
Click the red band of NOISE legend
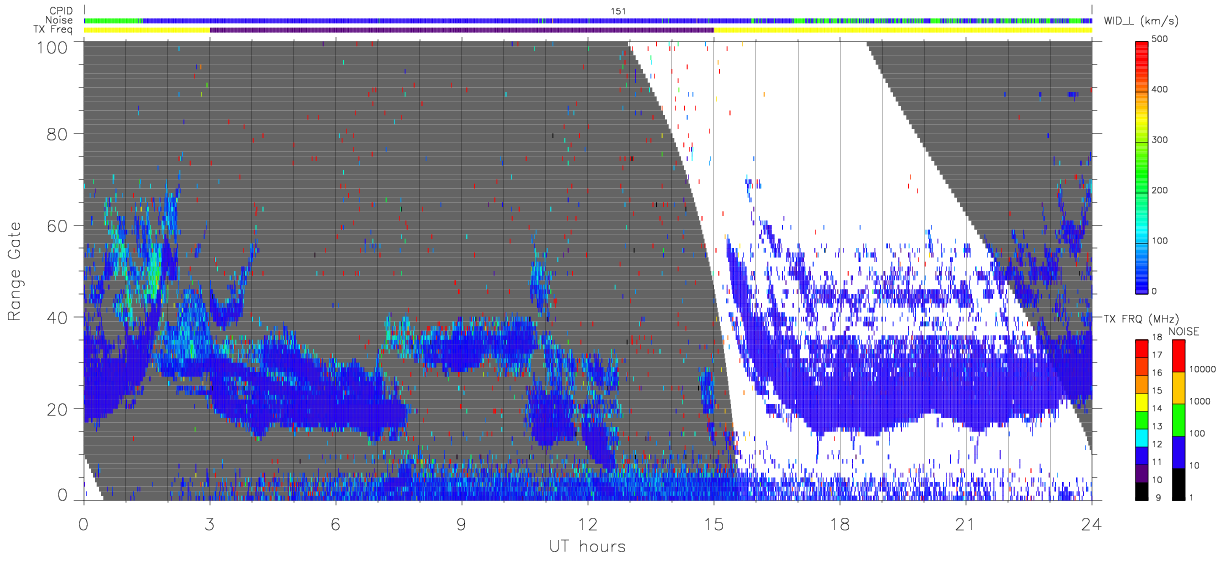tap(1177, 355)
